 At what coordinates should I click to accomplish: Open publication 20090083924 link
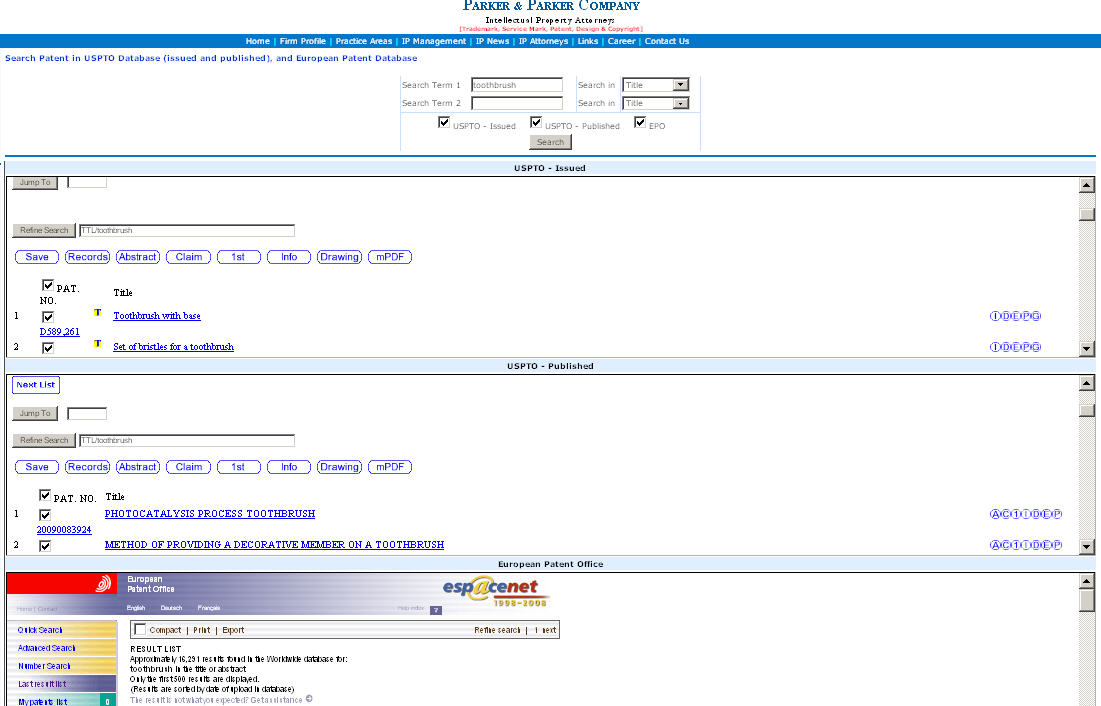tap(64, 530)
